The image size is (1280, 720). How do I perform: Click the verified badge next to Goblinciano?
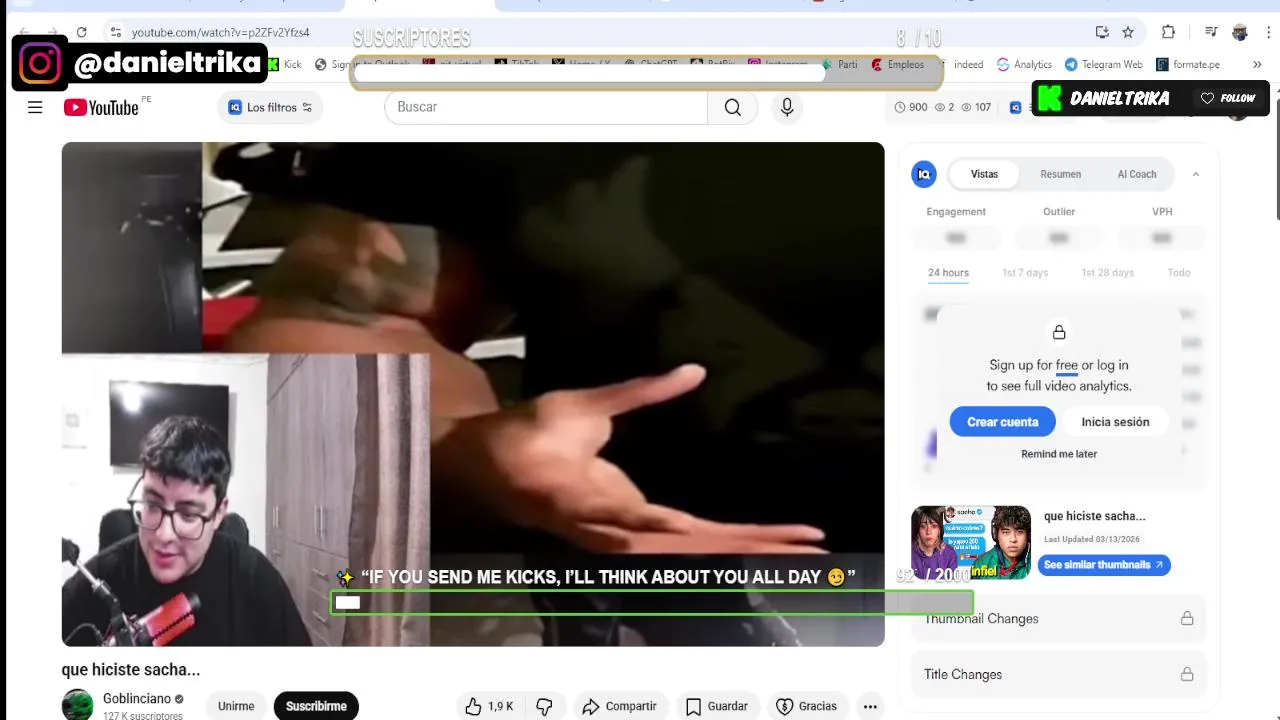coord(180,699)
